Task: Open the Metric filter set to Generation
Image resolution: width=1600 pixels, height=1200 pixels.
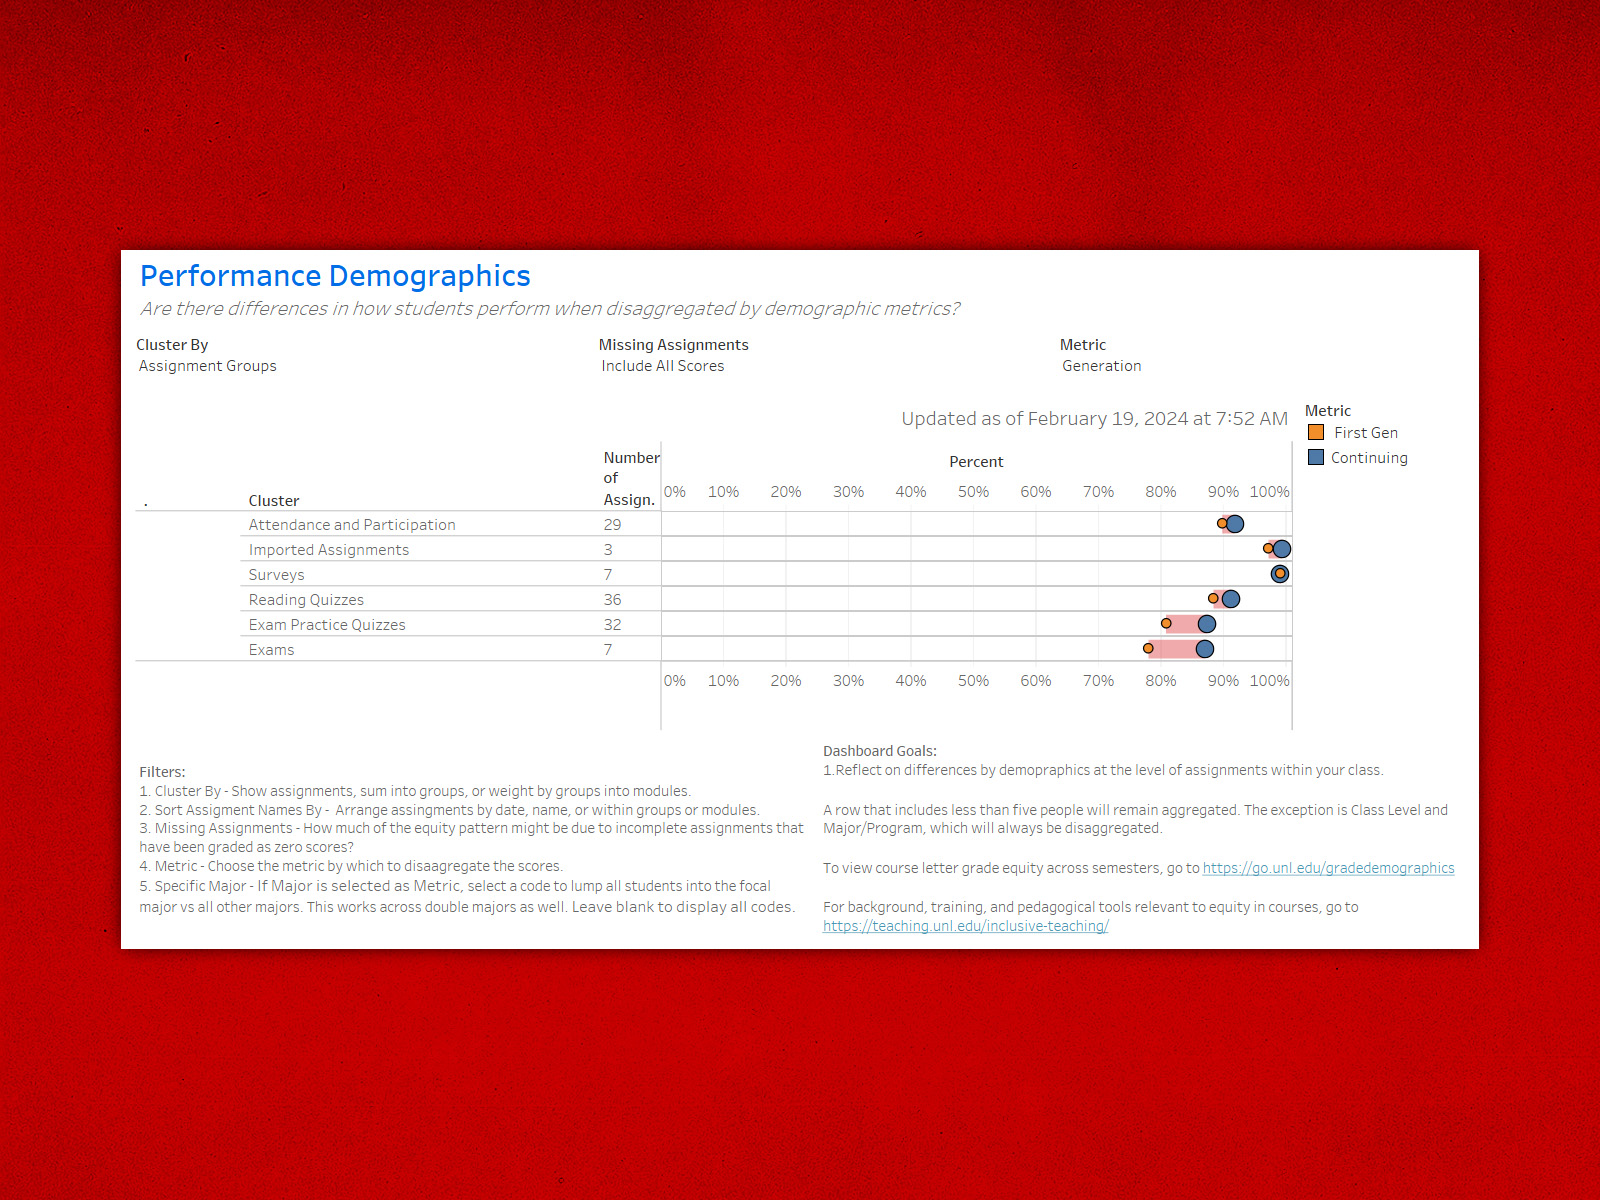Action: 1101,366
